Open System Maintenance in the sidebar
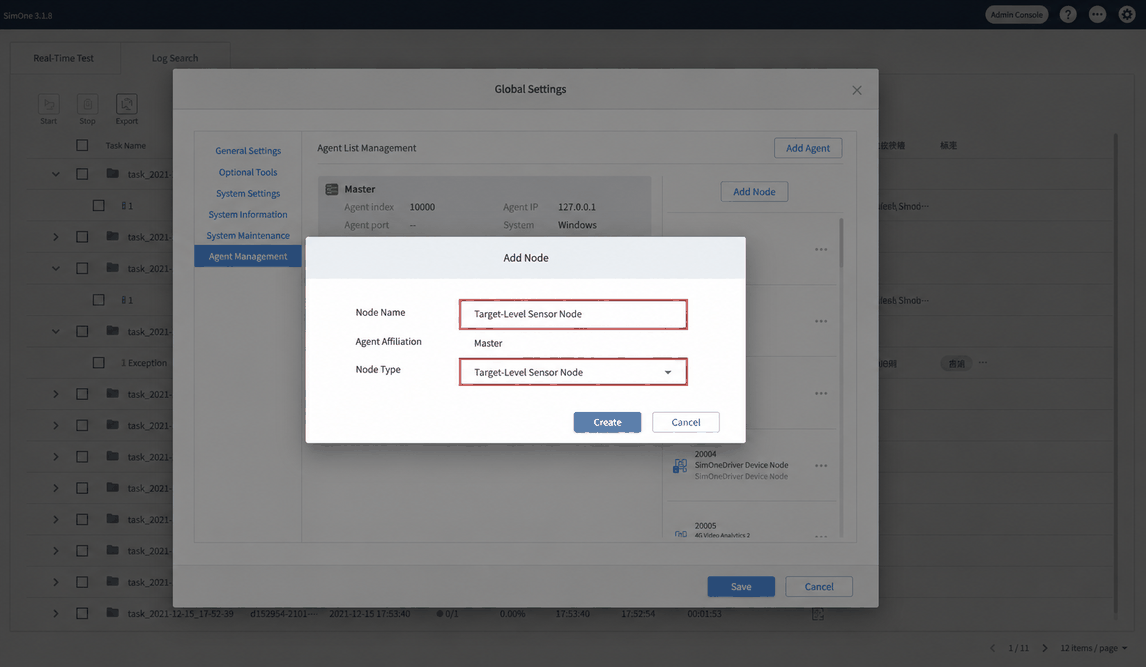The width and height of the screenshot is (1146, 667). pos(248,236)
